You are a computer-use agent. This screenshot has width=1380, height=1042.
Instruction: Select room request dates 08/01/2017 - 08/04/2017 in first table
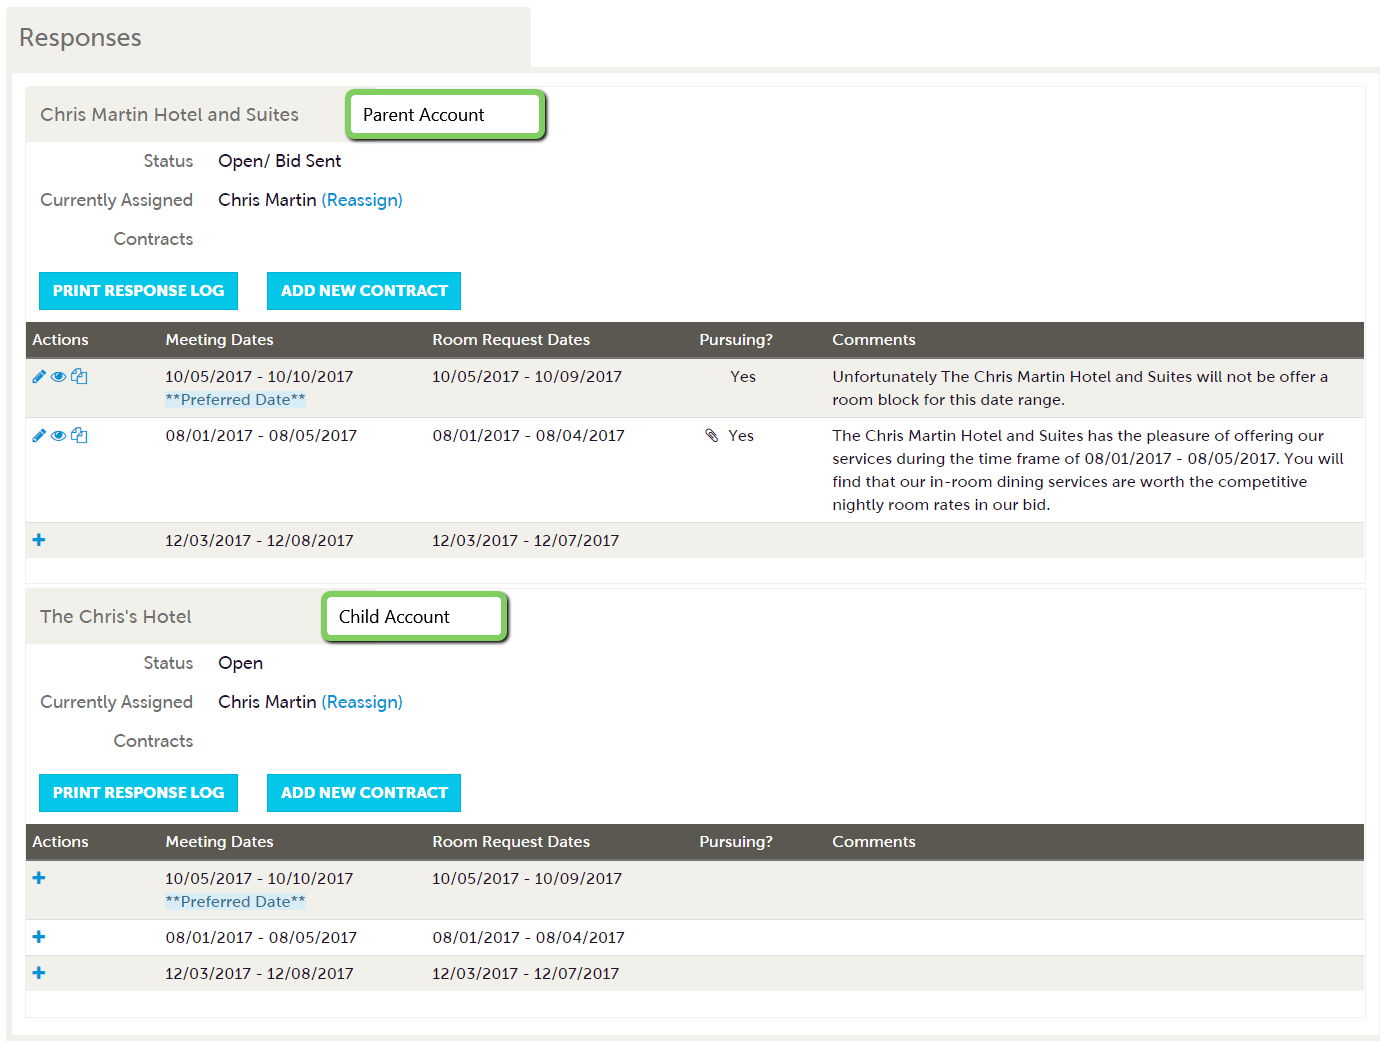528,436
